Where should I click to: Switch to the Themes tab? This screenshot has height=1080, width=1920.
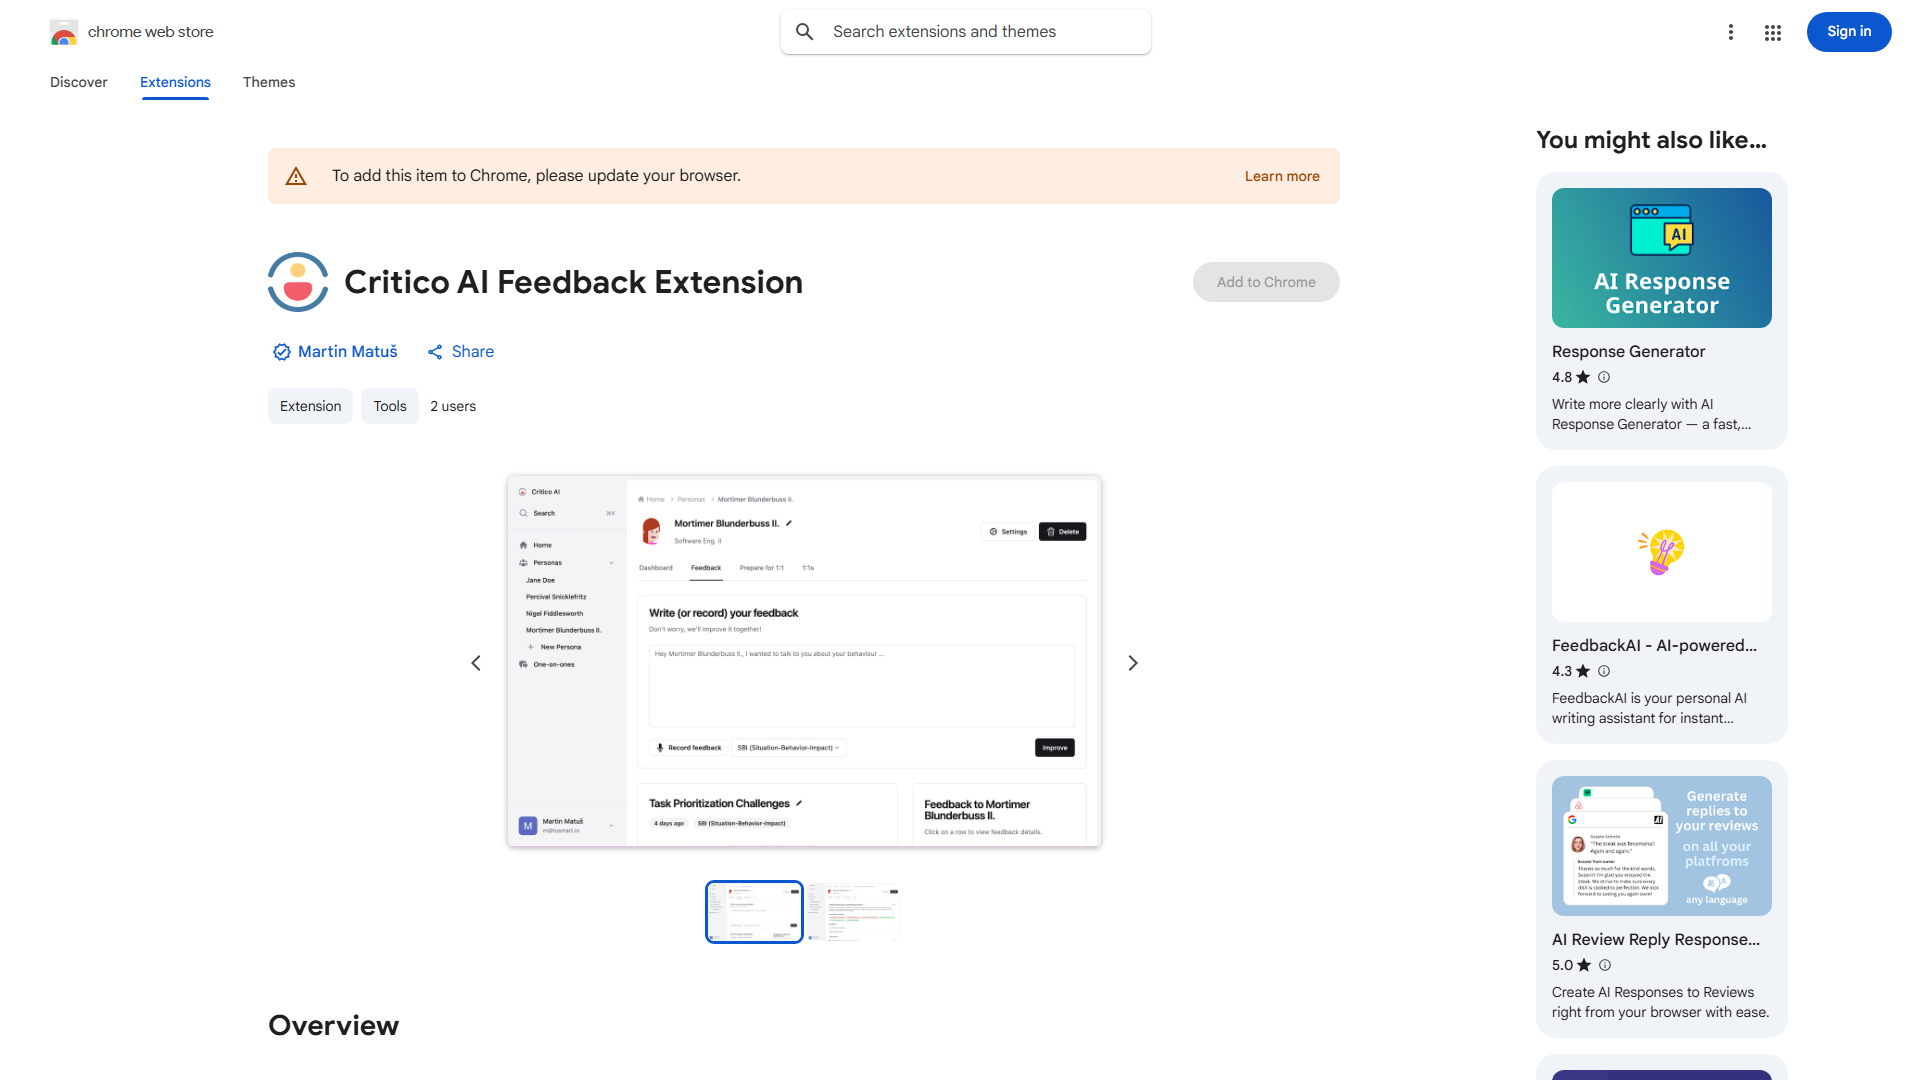268,82
